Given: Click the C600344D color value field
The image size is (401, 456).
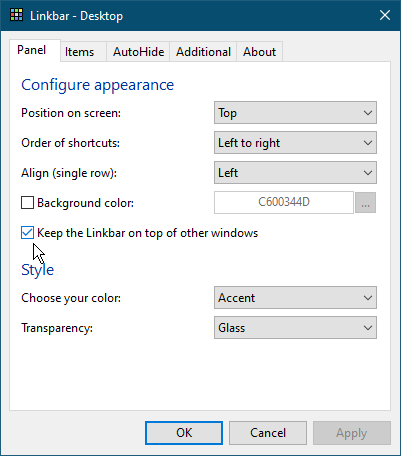Looking at the screenshot, I should click(284, 202).
